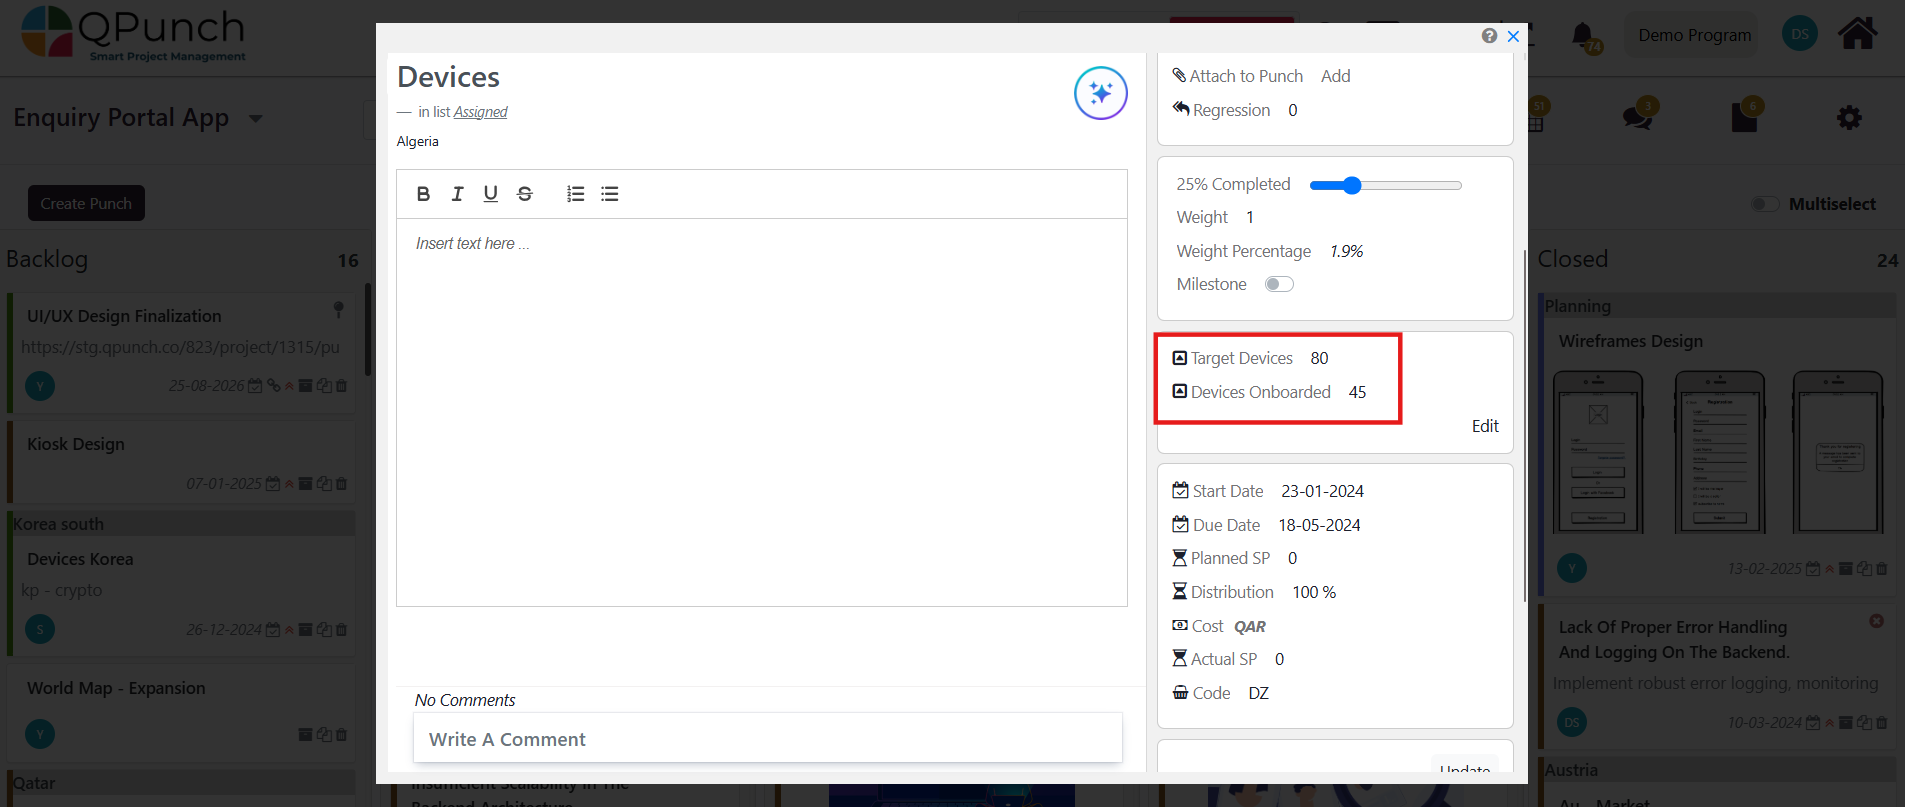This screenshot has width=1905, height=807.
Task: Open the Assigned list link
Action: (x=481, y=112)
